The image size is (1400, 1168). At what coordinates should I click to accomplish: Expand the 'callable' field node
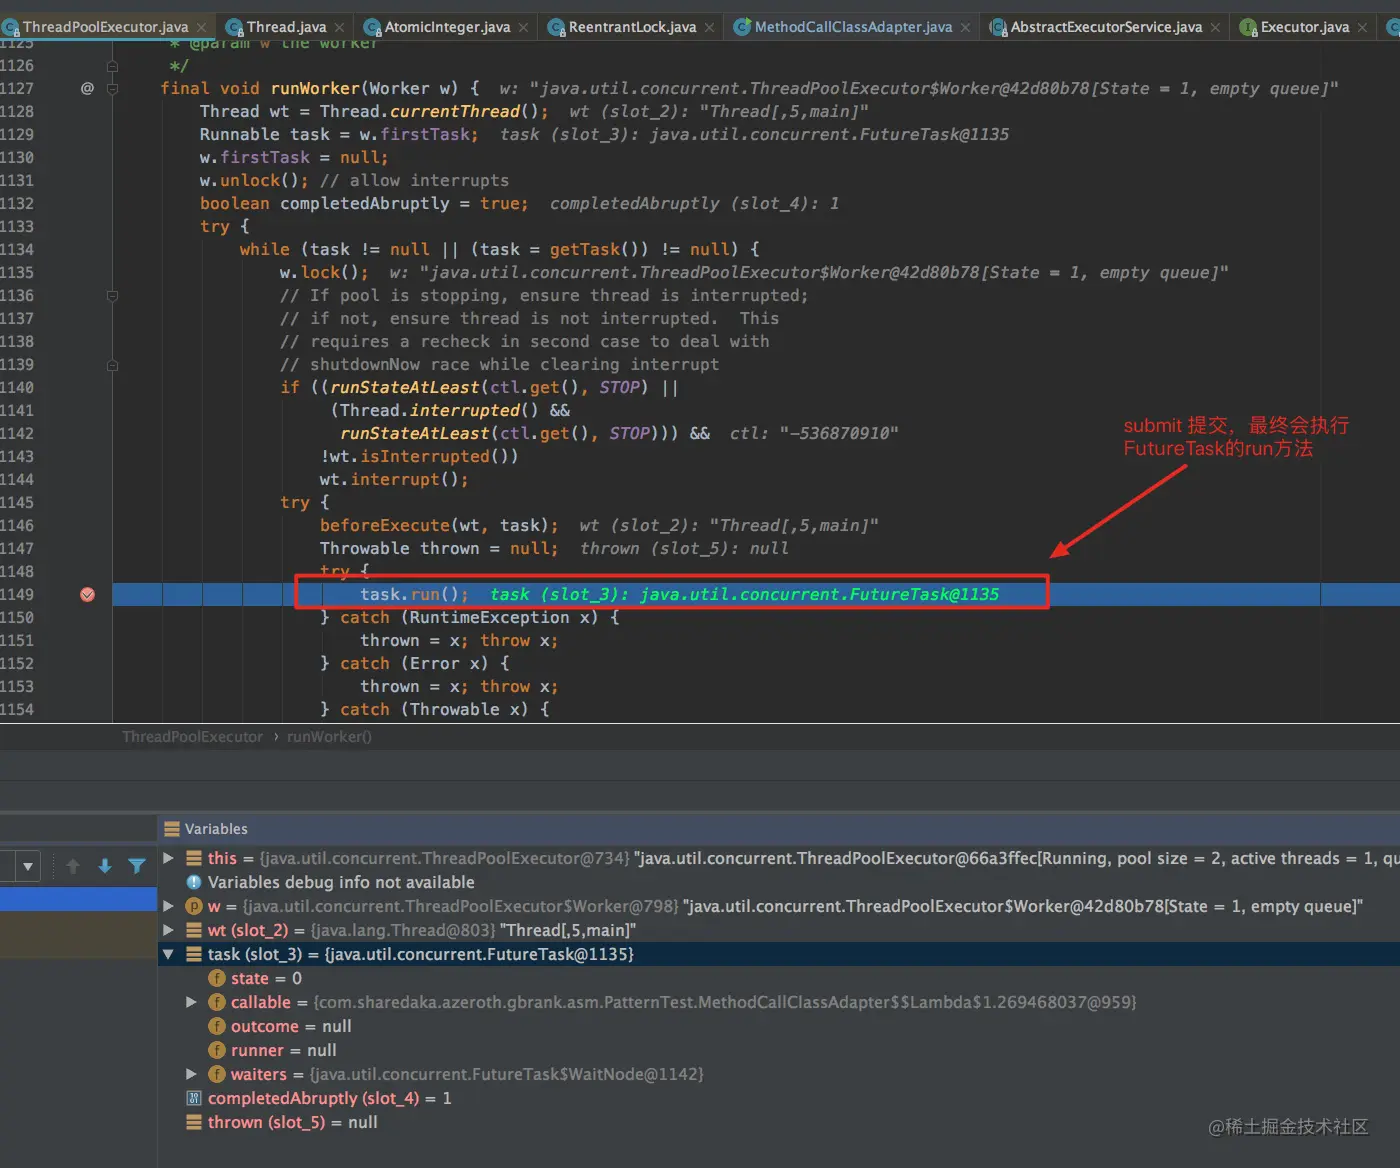coord(191,1002)
